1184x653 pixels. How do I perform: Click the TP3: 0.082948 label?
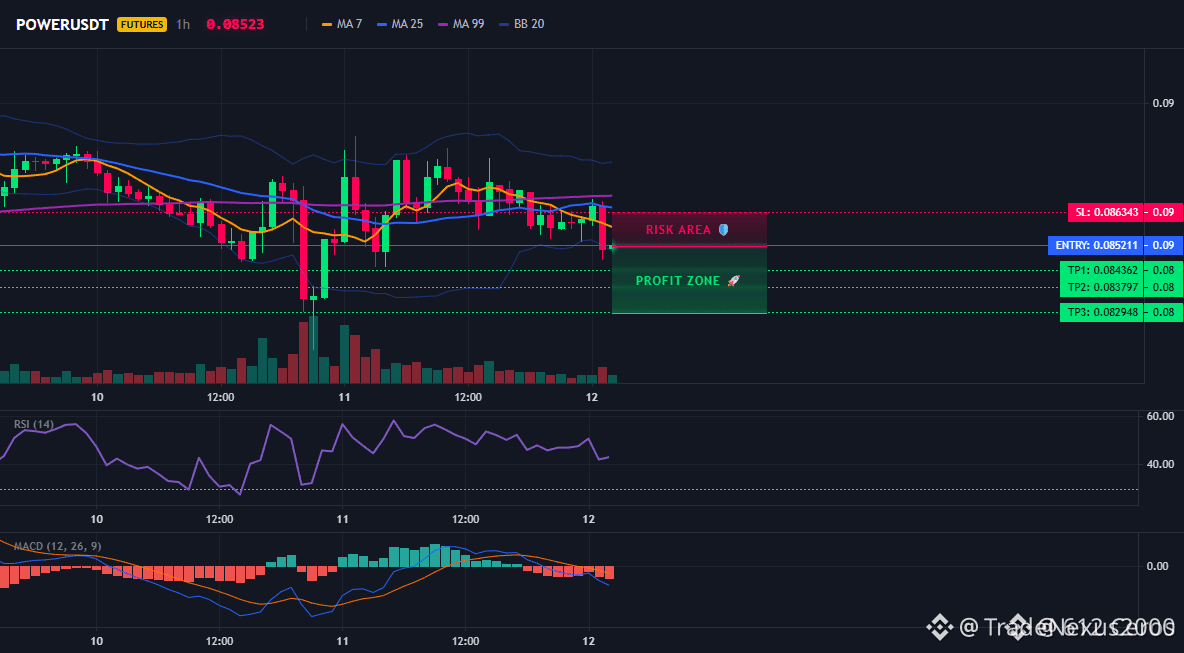(1102, 313)
